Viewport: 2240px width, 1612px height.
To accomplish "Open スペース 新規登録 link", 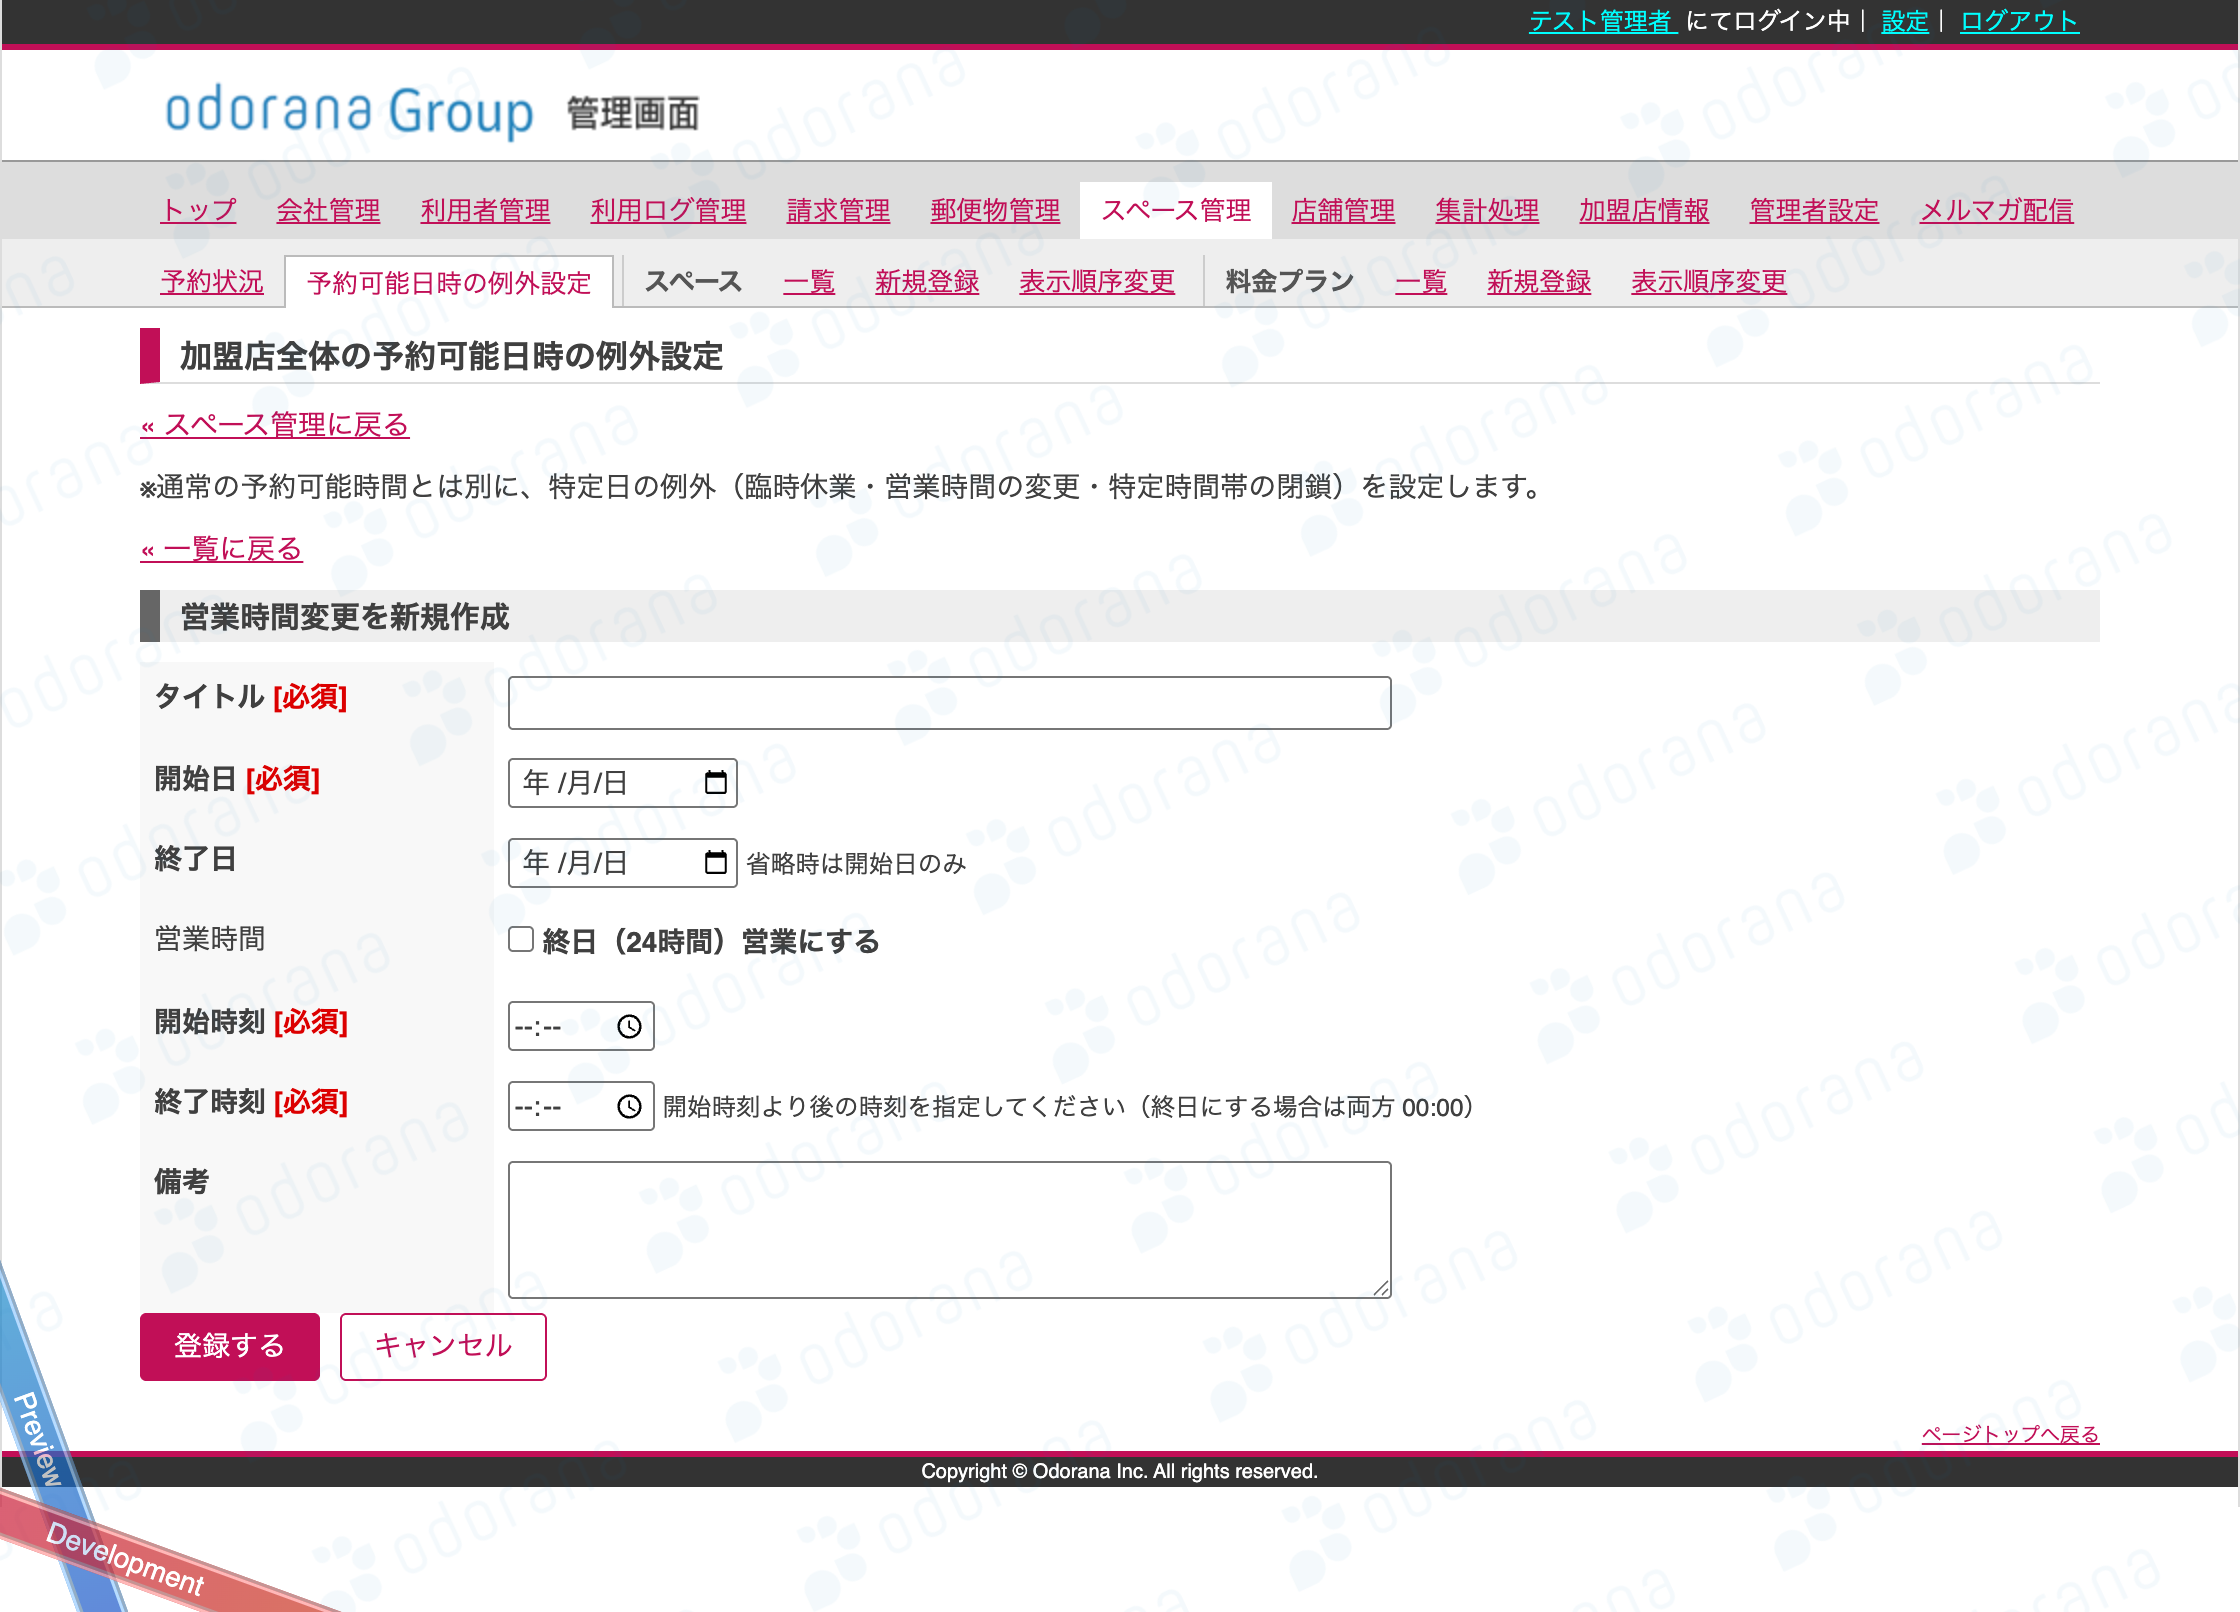I will coord(927,282).
